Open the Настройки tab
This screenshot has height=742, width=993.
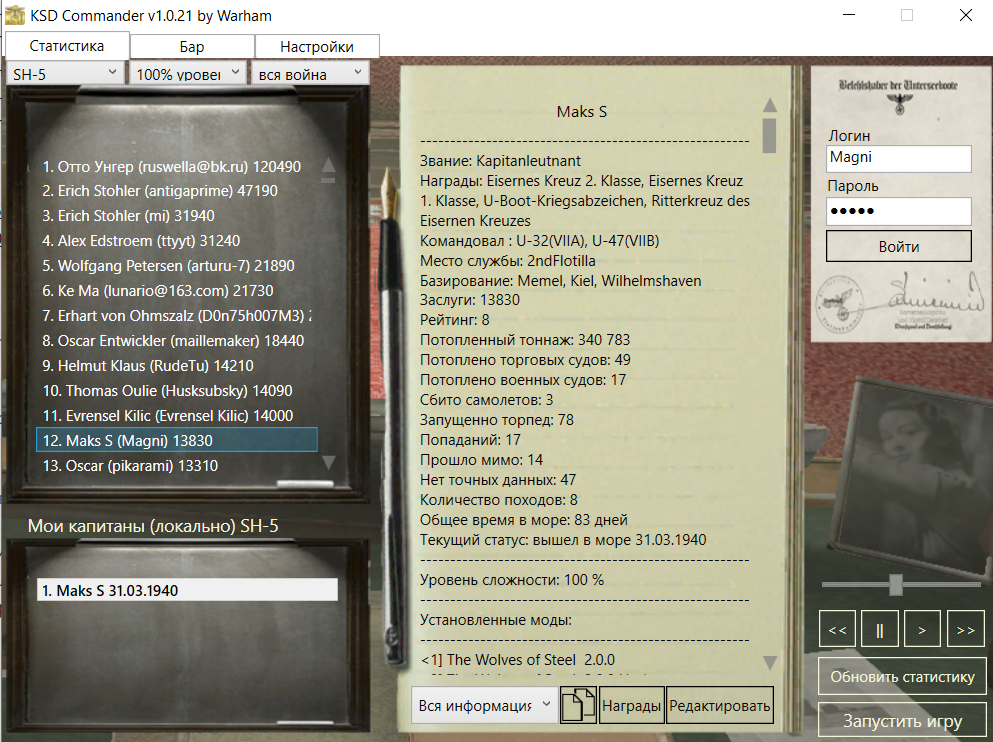316,45
